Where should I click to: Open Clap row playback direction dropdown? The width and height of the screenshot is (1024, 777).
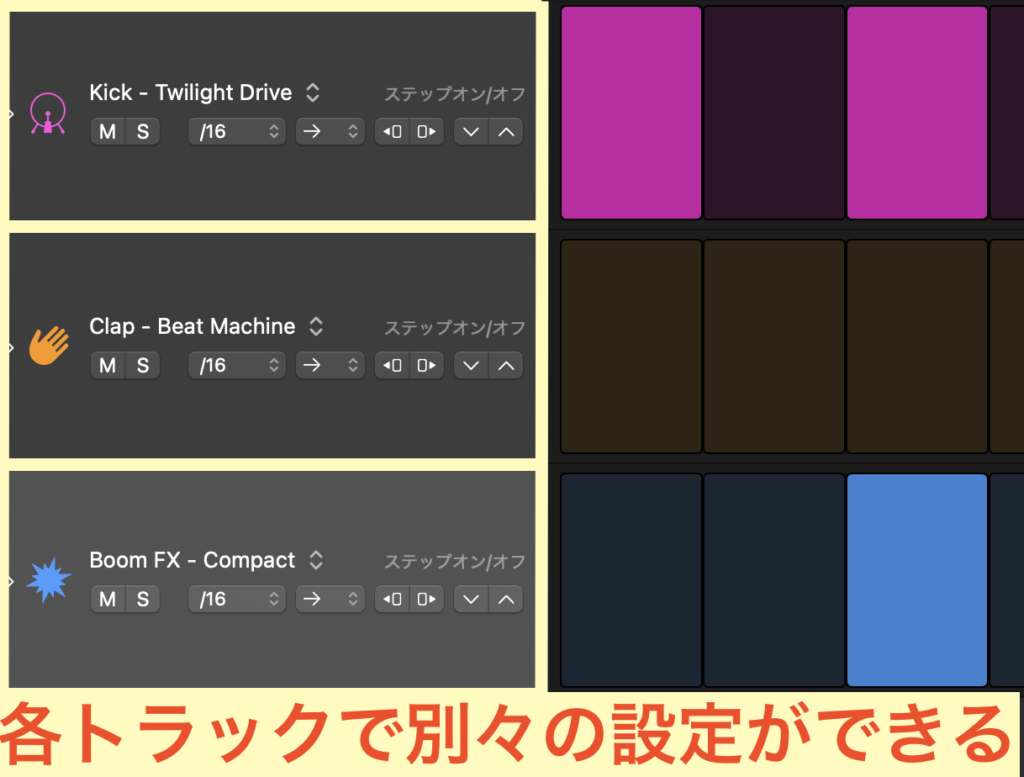[330, 366]
